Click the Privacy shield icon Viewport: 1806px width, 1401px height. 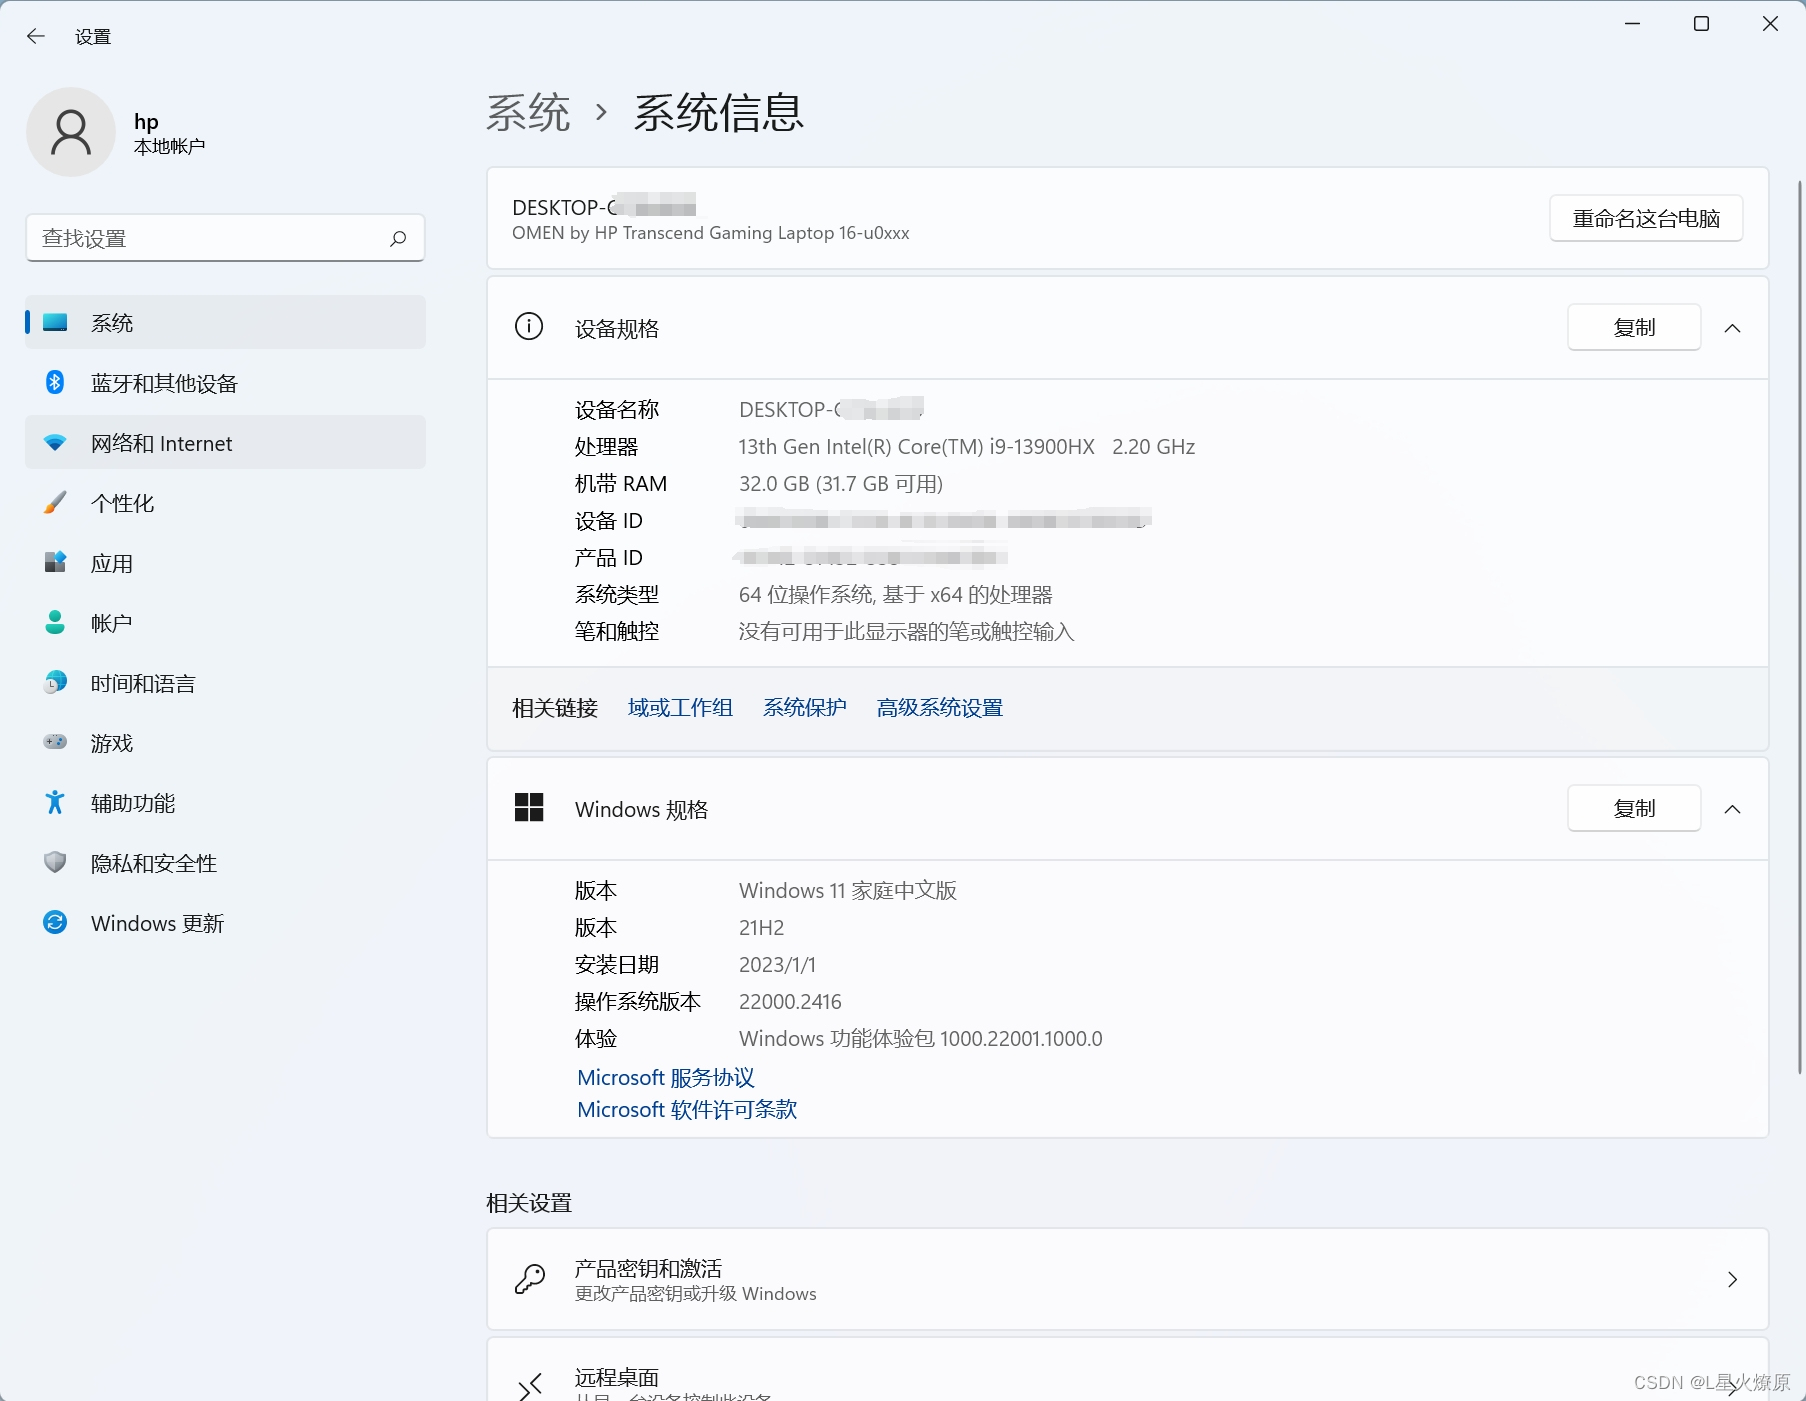[55, 862]
